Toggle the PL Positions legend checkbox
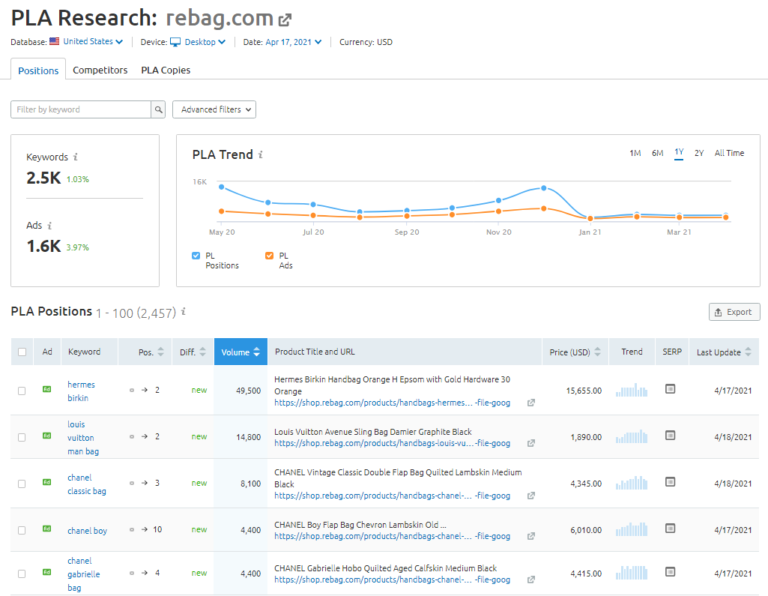This screenshot has width=768, height=596. pos(196,256)
